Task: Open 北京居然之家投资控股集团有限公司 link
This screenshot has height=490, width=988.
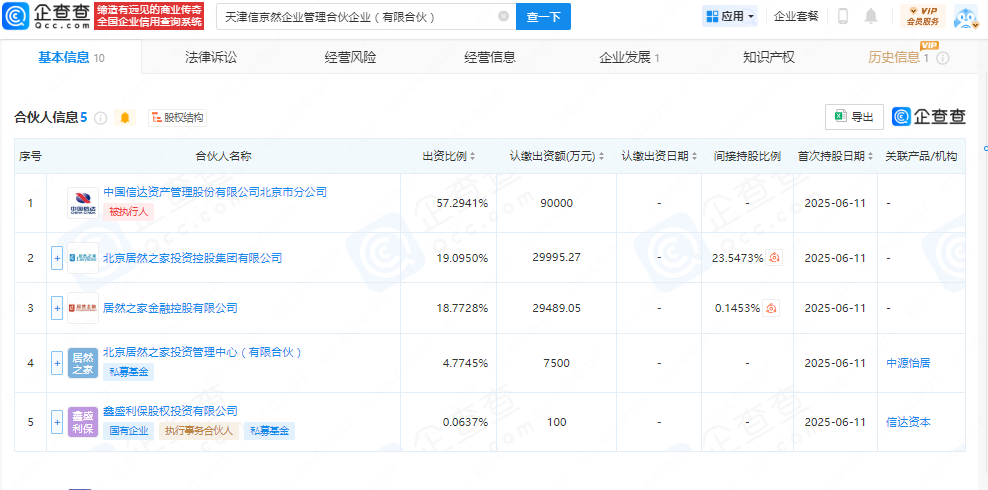Action: point(192,258)
